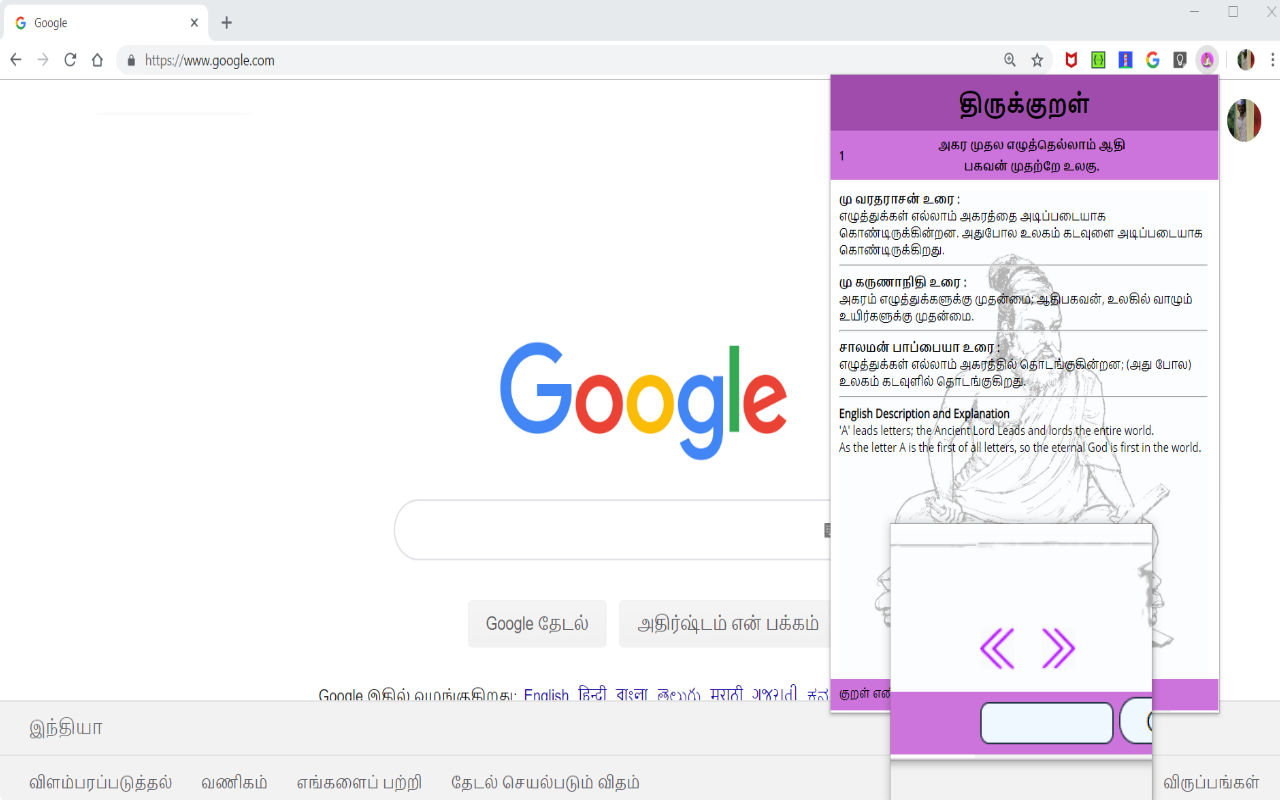Click the kural number input box
The image size is (1280, 800).
1046,723
